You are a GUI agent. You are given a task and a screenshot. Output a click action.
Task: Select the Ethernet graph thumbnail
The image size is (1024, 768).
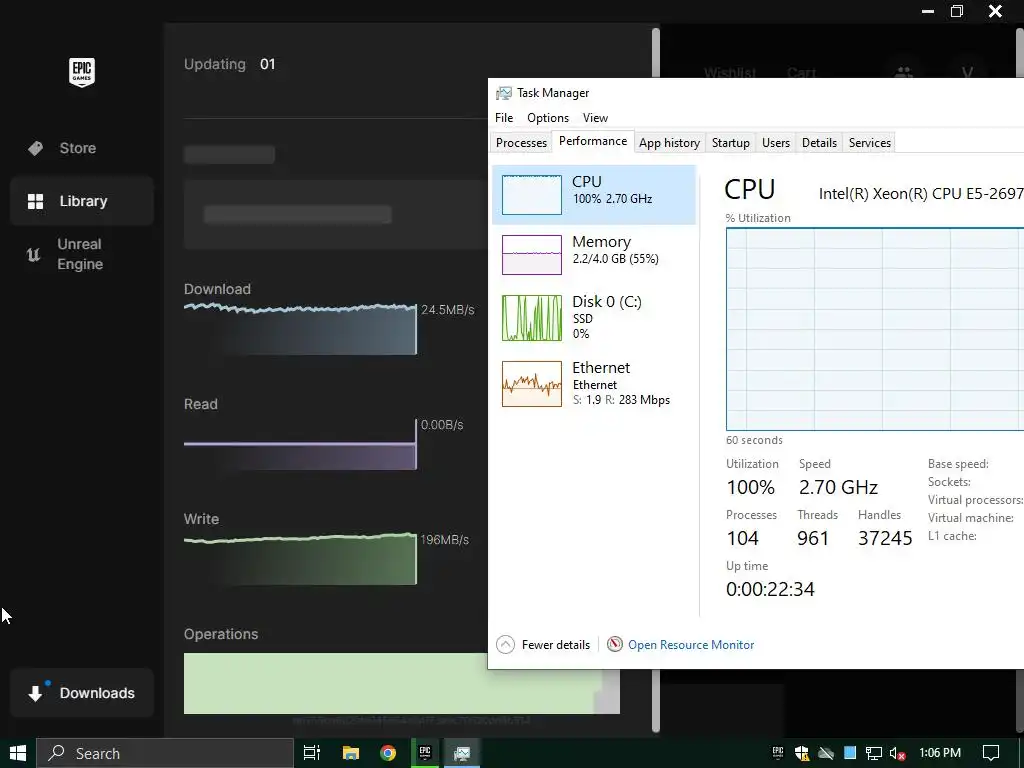(x=532, y=384)
